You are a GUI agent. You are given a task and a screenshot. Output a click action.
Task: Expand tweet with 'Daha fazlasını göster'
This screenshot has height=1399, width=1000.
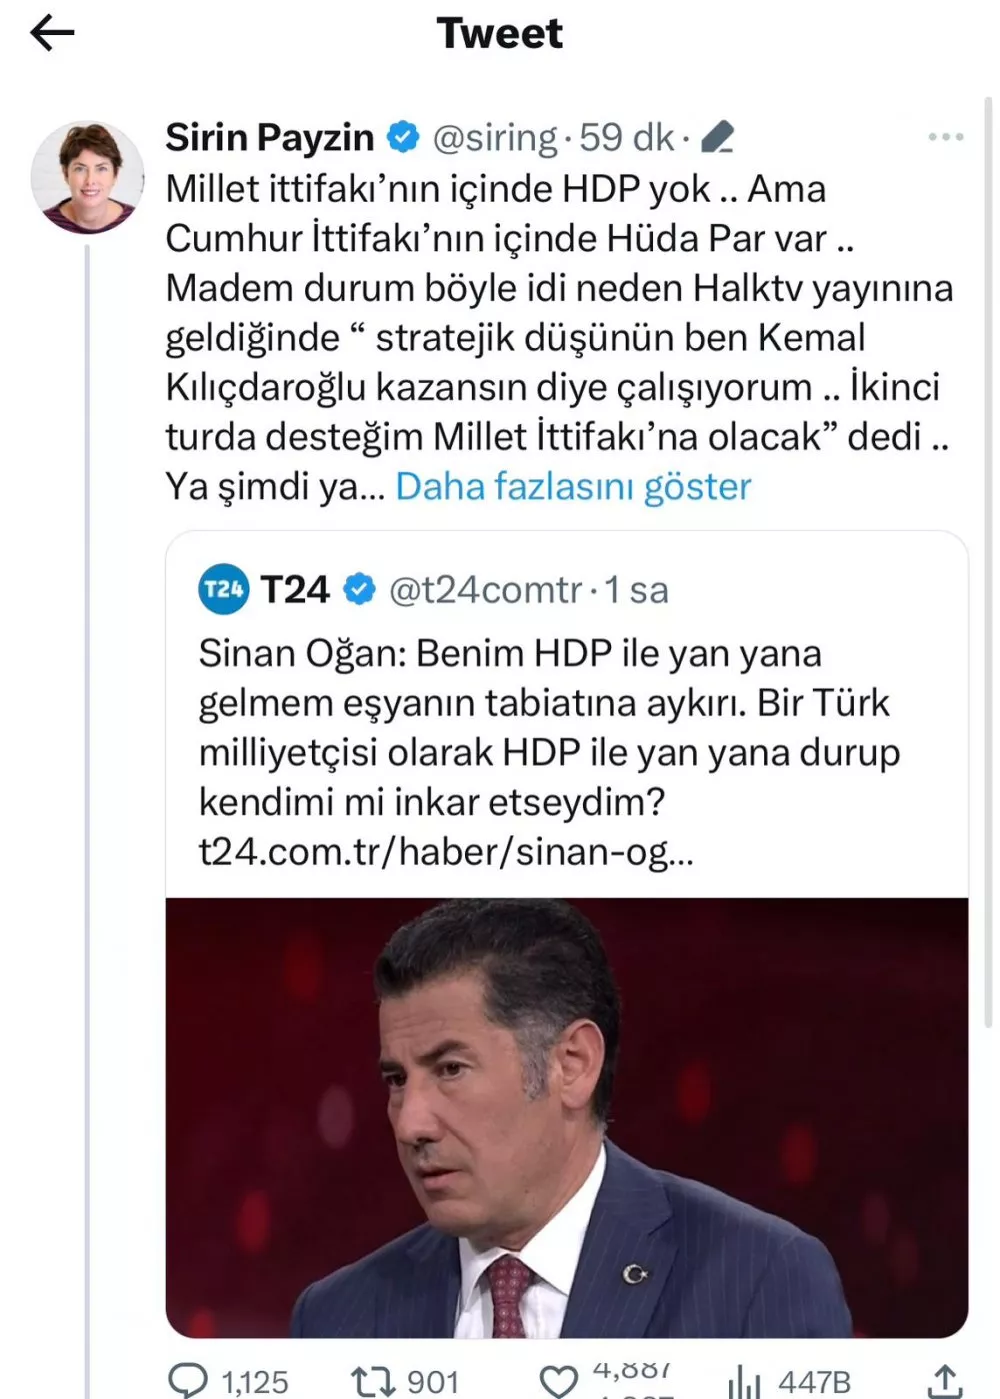point(573,487)
